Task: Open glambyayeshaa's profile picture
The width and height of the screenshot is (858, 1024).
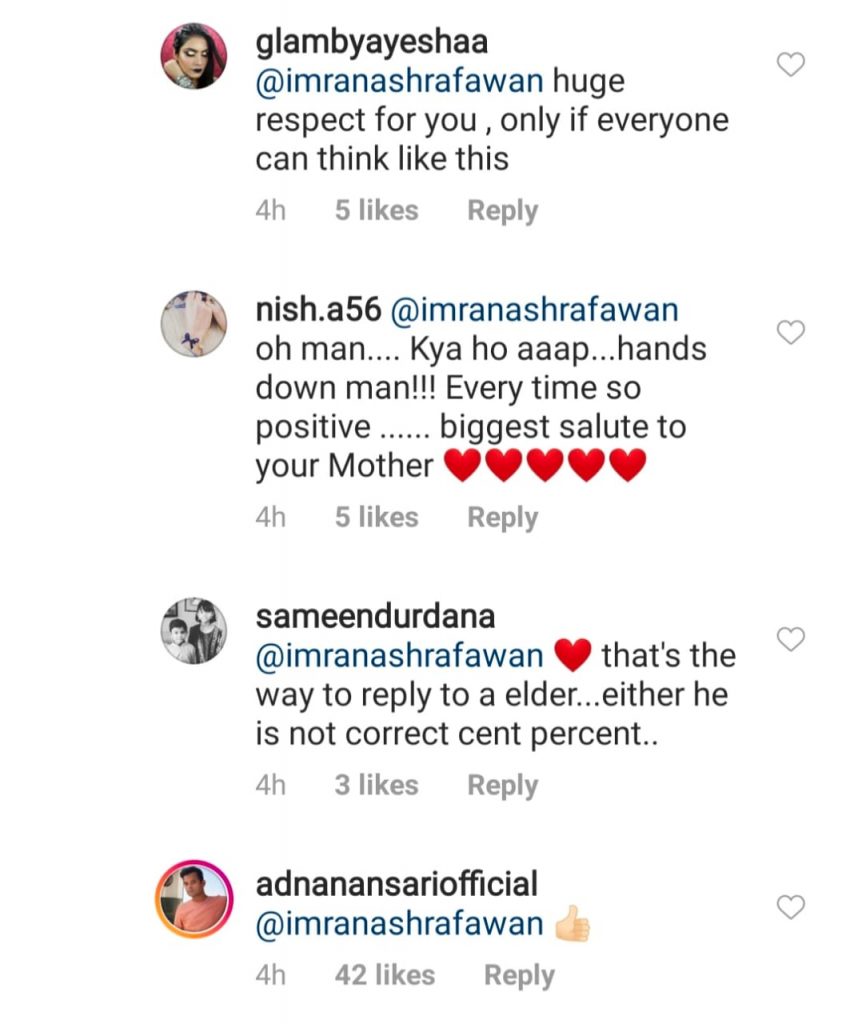Action: pyautogui.click(x=196, y=58)
